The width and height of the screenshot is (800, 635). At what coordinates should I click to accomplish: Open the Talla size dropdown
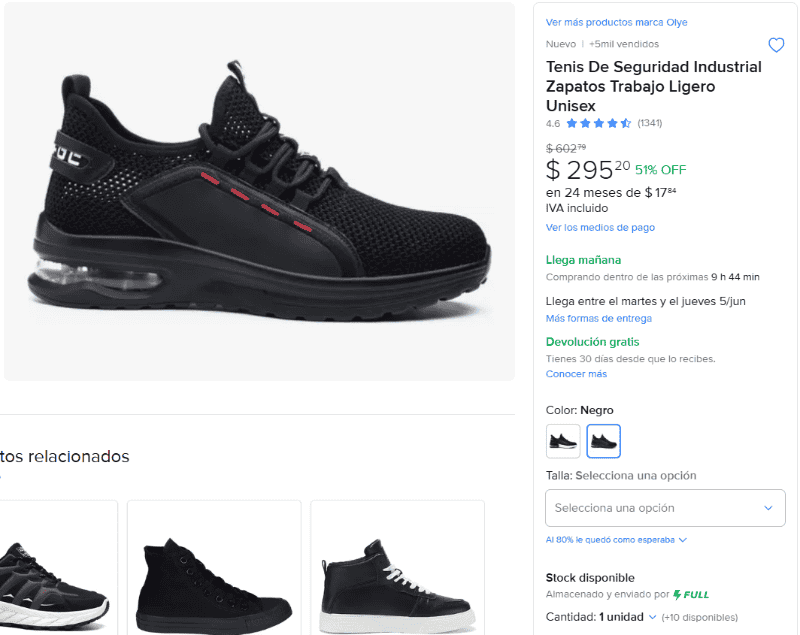[665, 508]
